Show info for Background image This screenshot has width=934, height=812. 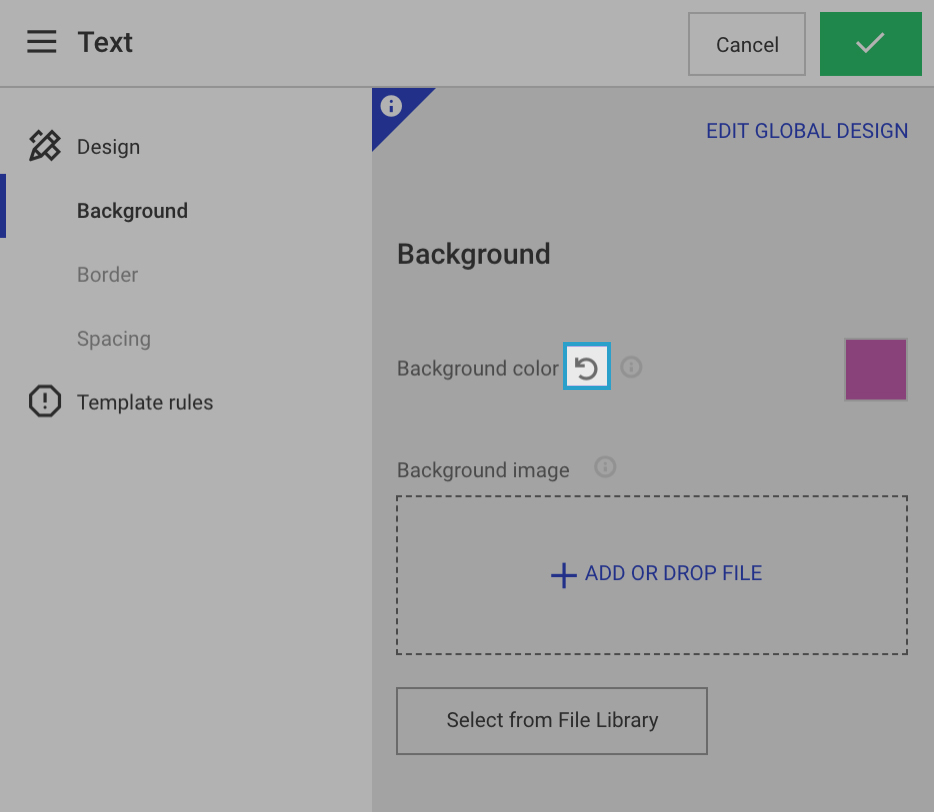[x=605, y=467]
